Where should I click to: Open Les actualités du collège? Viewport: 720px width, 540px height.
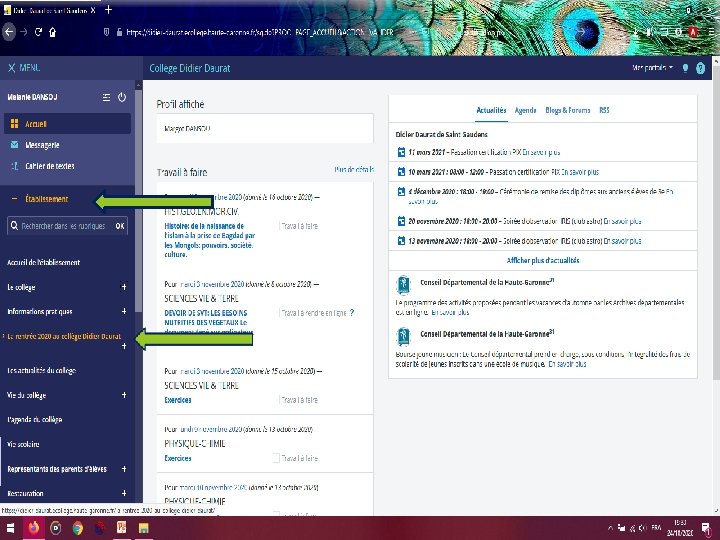pyautogui.click(x=41, y=370)
